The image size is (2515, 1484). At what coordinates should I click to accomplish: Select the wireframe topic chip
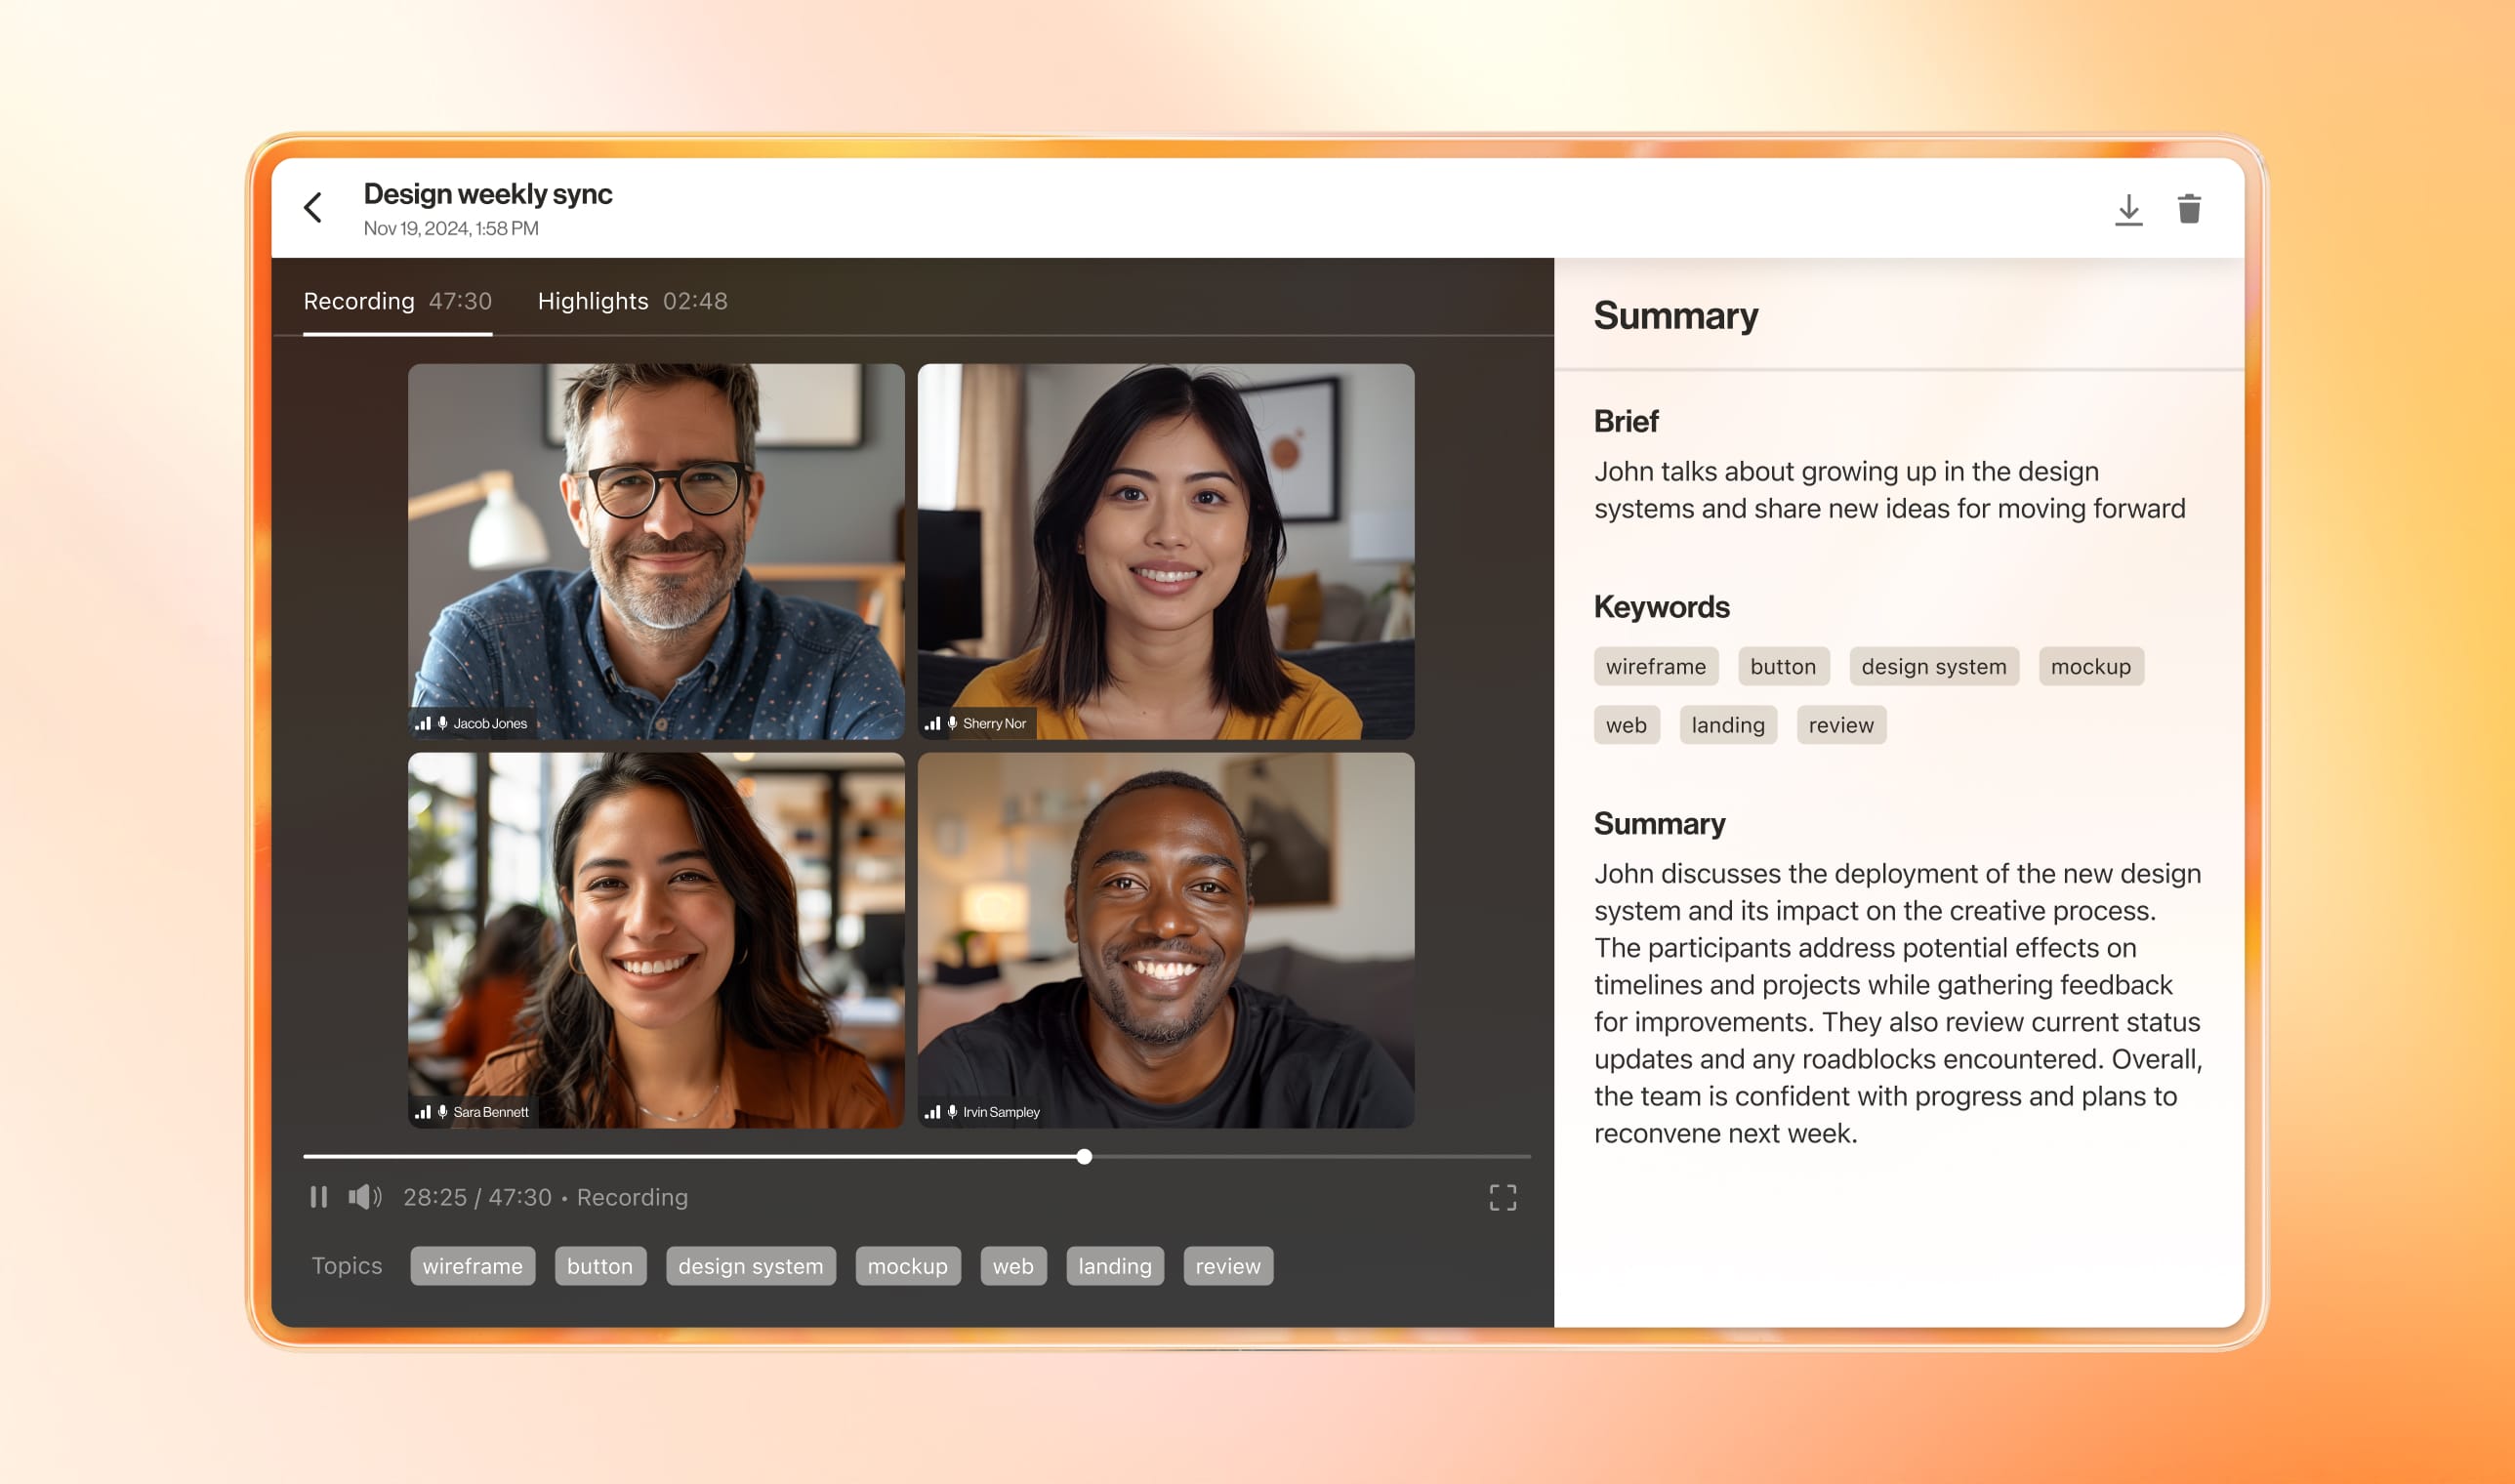472,1265
